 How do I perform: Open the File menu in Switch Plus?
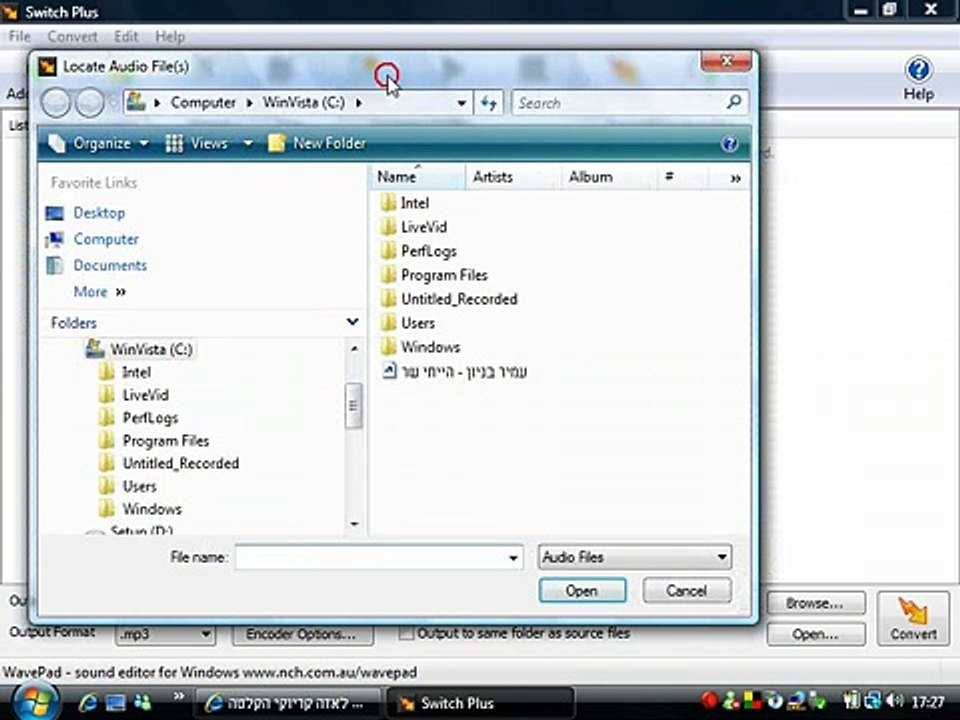(x=20, y=37)
